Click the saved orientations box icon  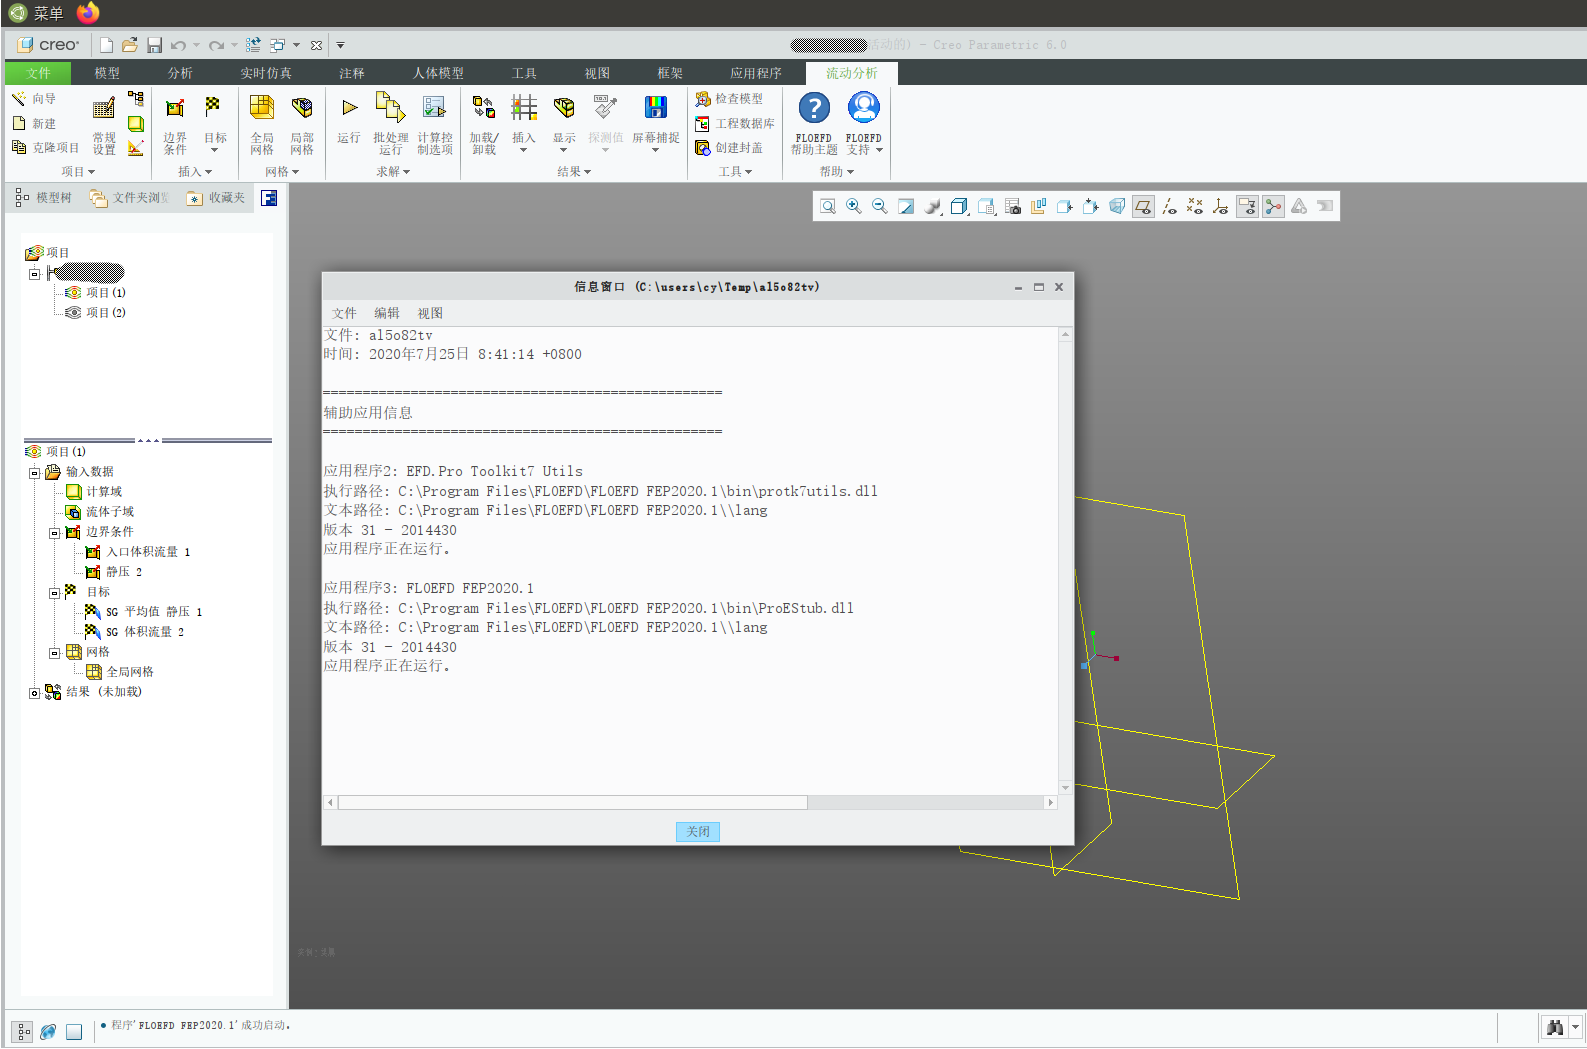(x=986, y=206)
